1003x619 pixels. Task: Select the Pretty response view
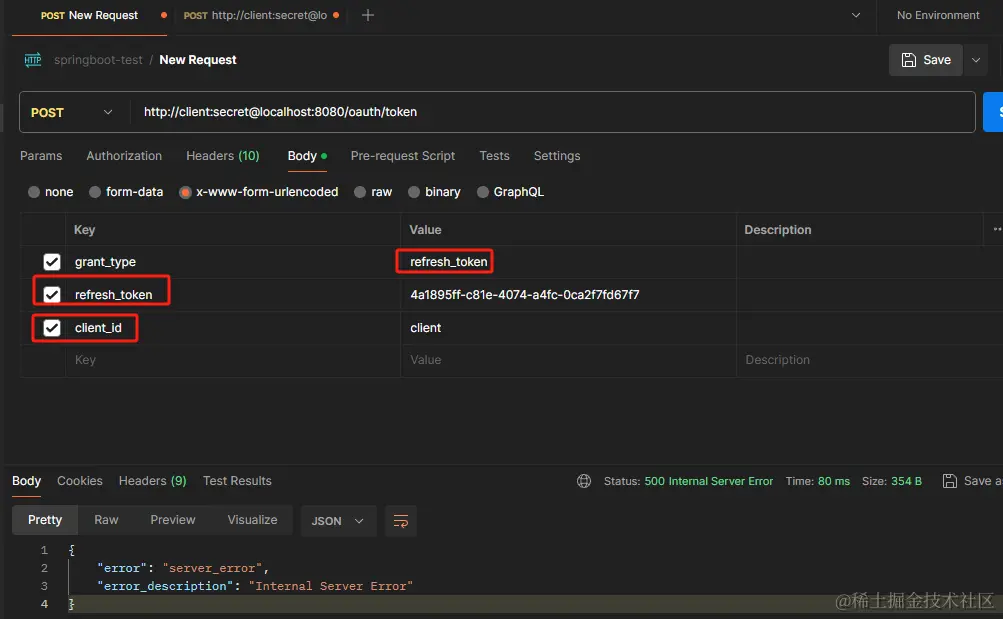45,520
